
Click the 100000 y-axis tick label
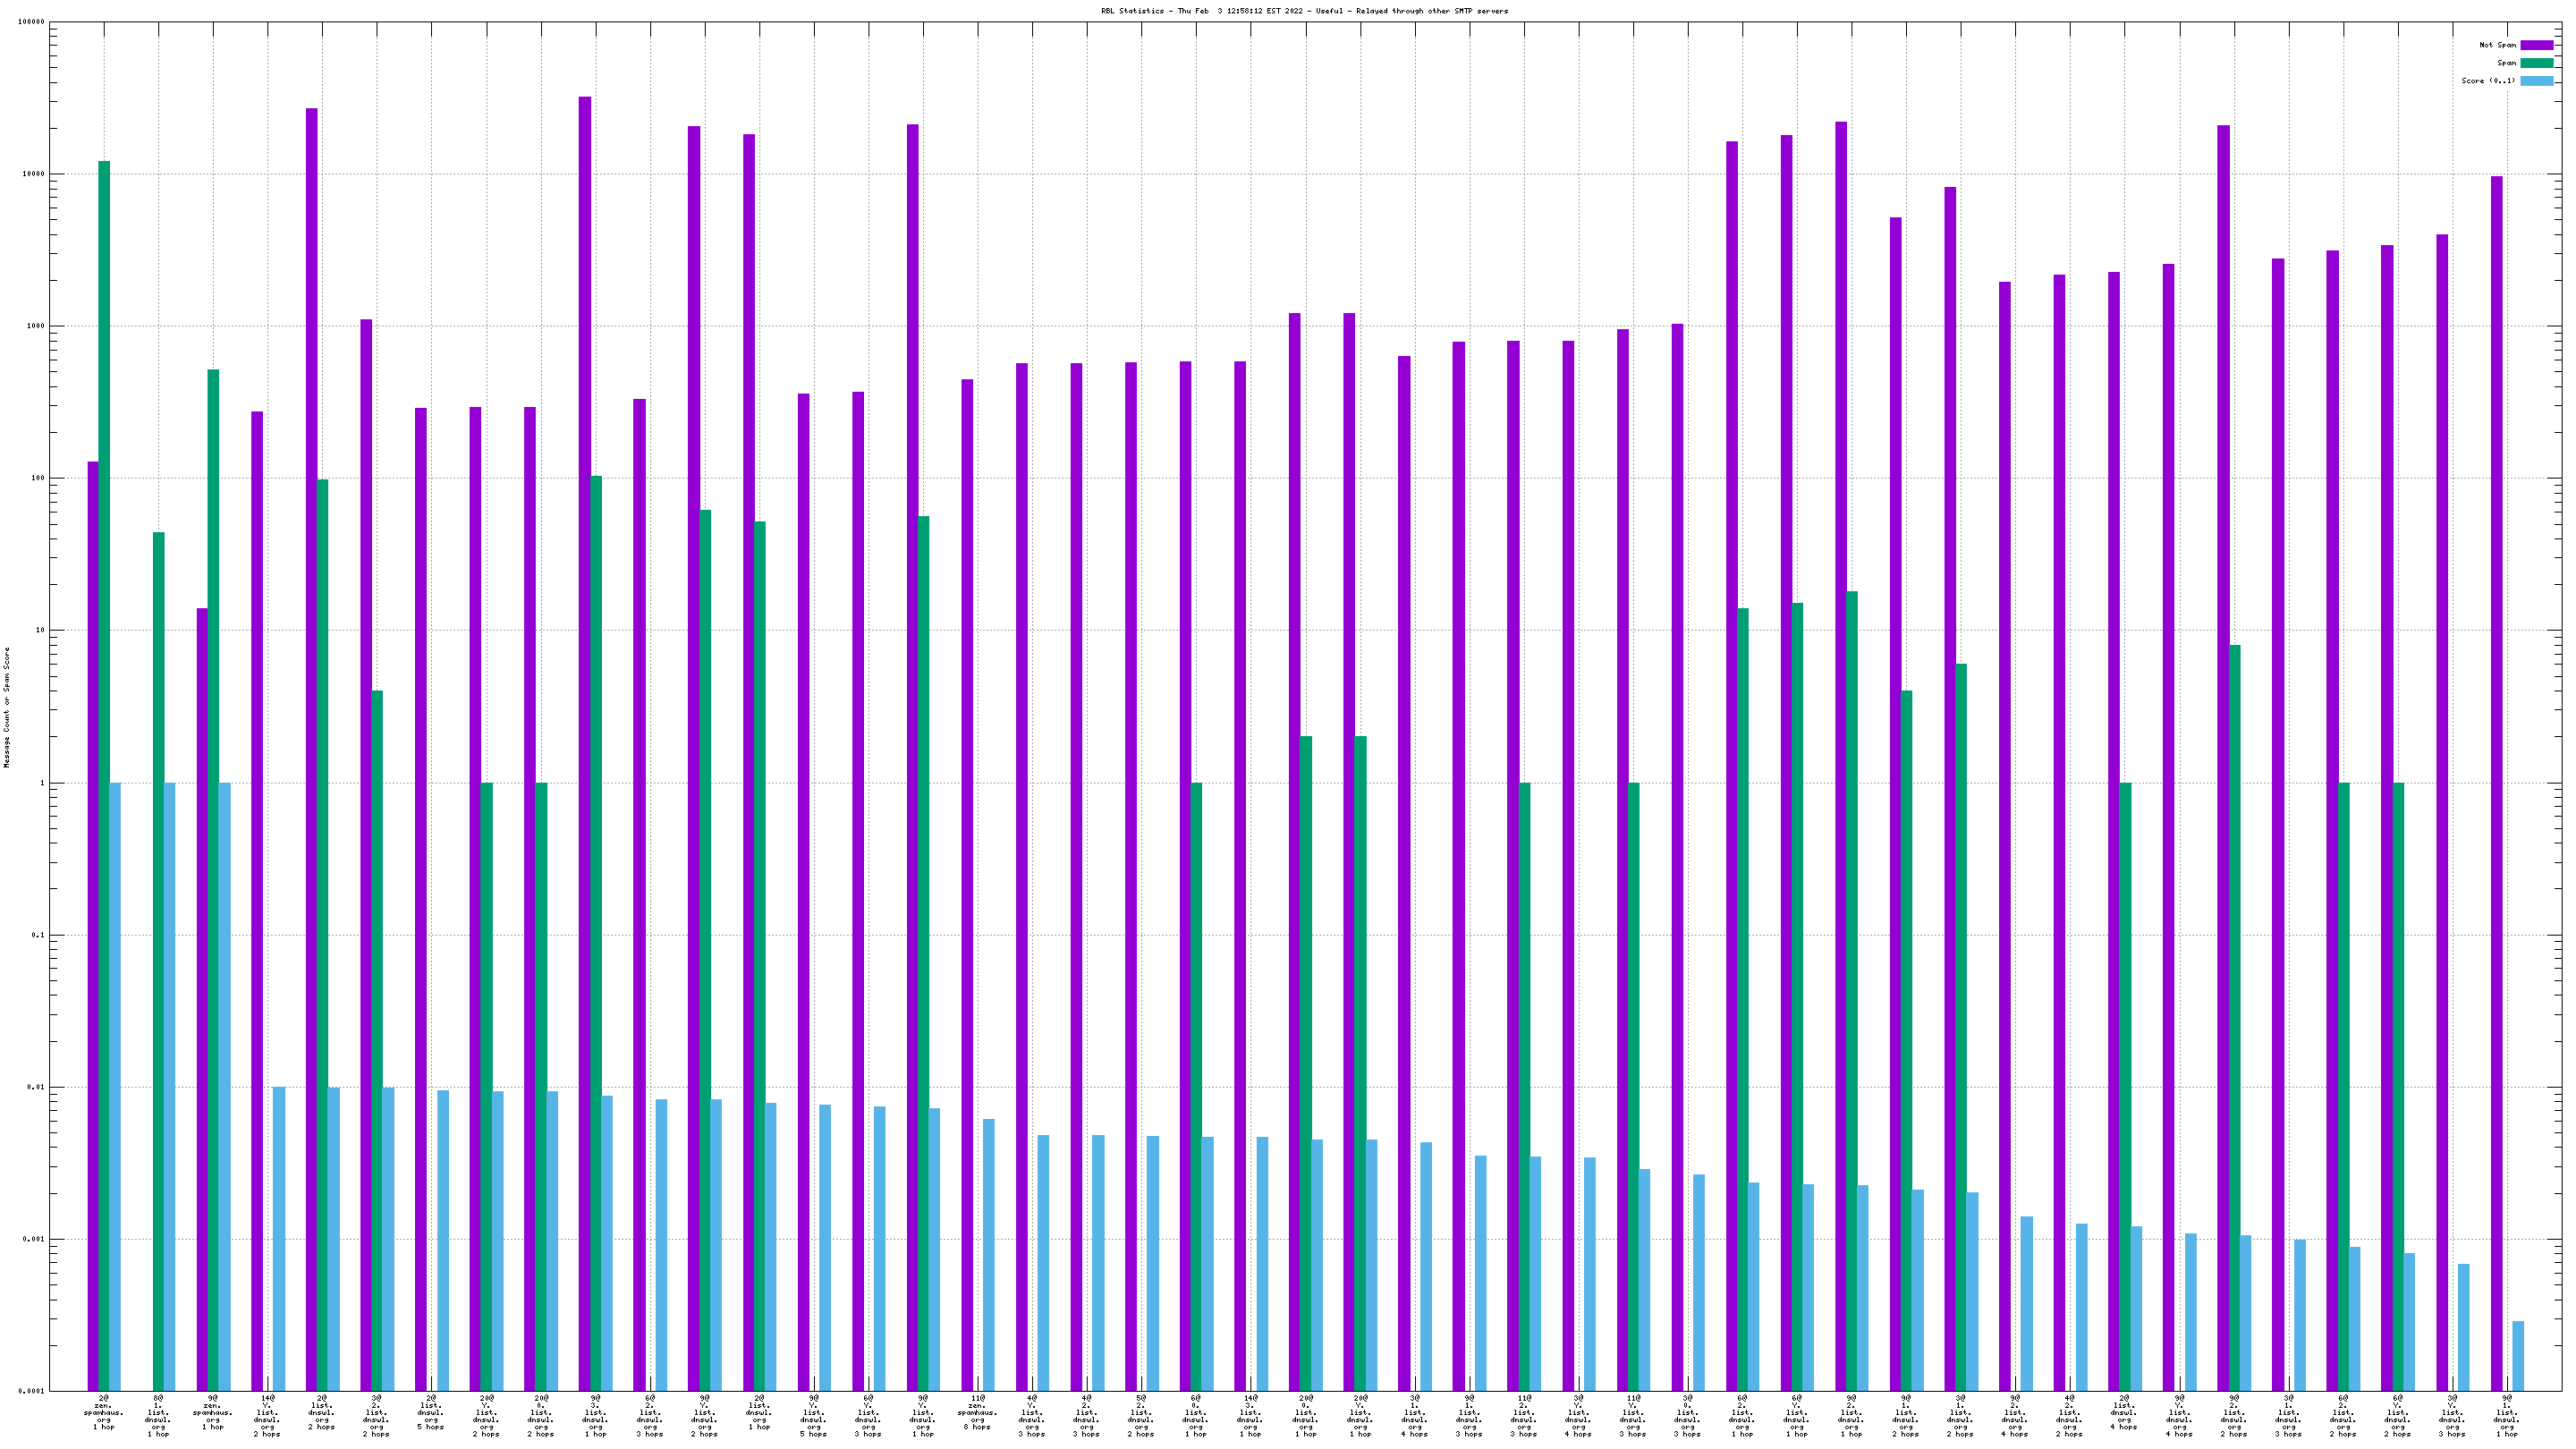[31, 22]
